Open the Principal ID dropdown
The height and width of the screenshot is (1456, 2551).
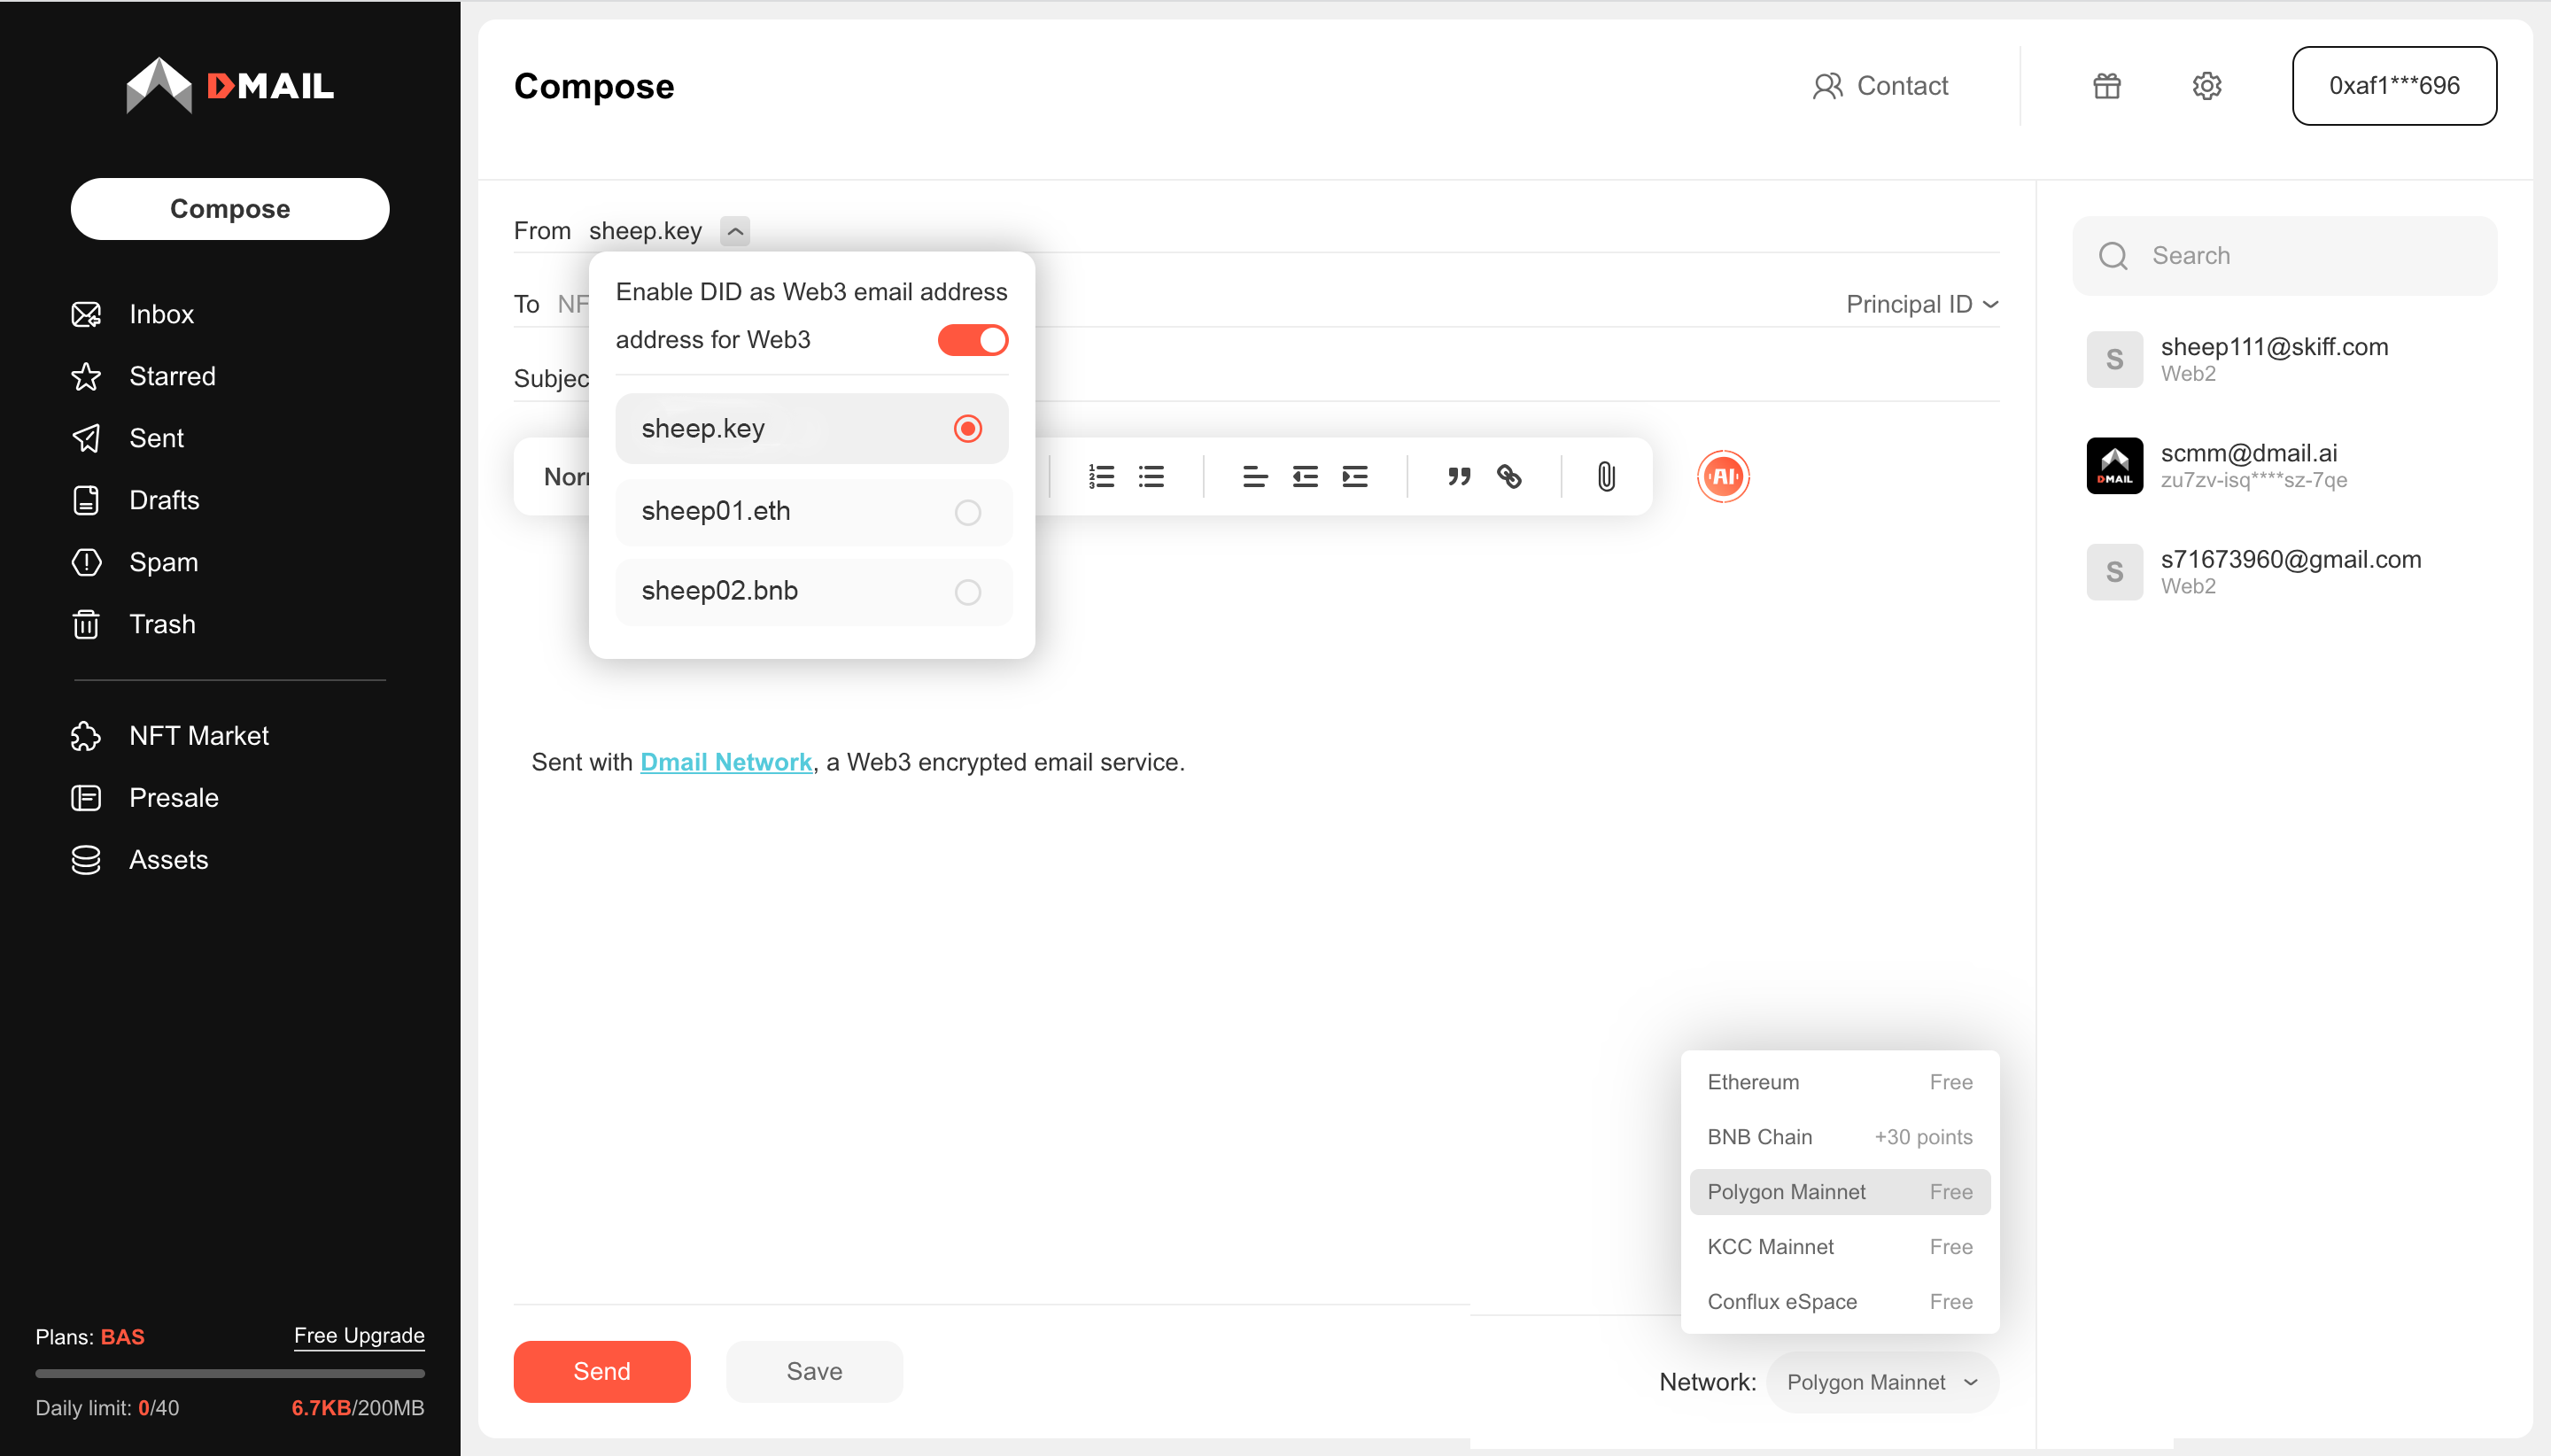(1921, 304)
